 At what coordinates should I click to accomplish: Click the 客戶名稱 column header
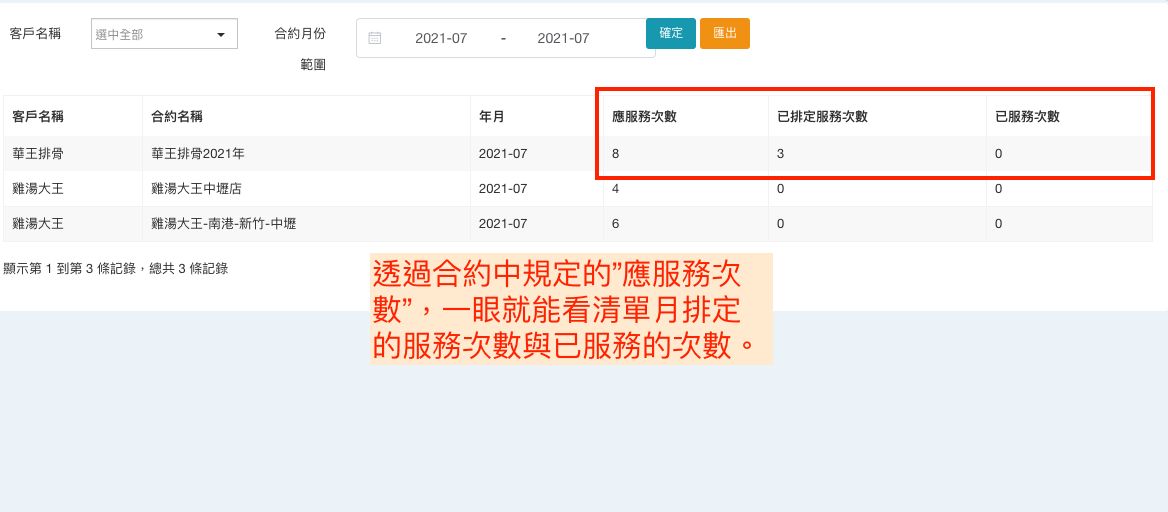[x=38, y=116]
